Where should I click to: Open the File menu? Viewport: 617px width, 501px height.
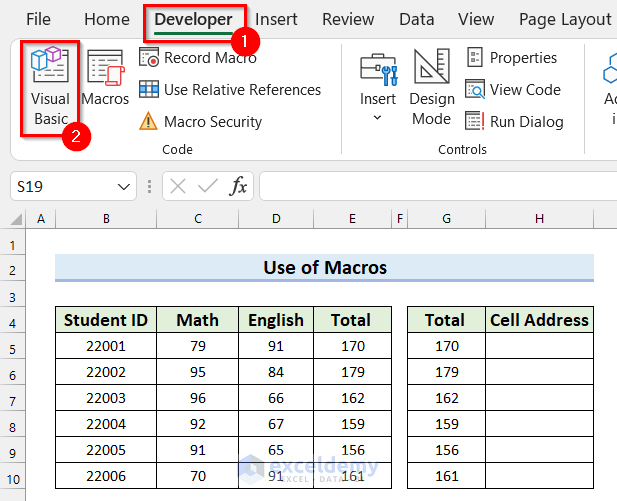pyautogui.click(x=38, y=19)
